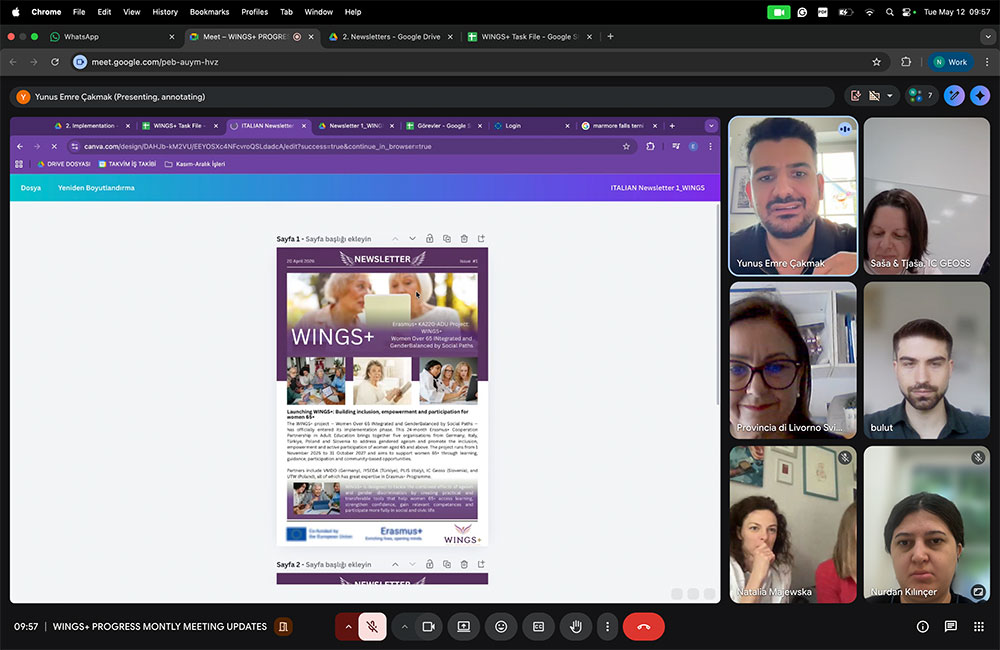Open the activities grid icon
1000x650 pixels.
coord(978,626)
